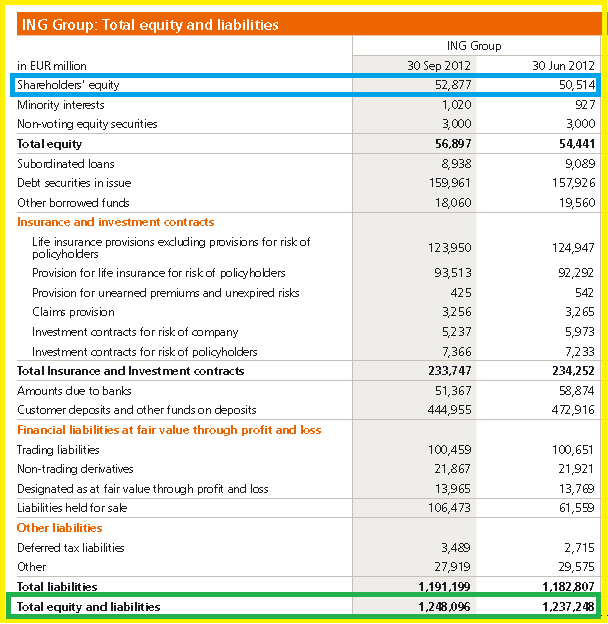Select total insurance contracts value 234,252

[573, 371]
